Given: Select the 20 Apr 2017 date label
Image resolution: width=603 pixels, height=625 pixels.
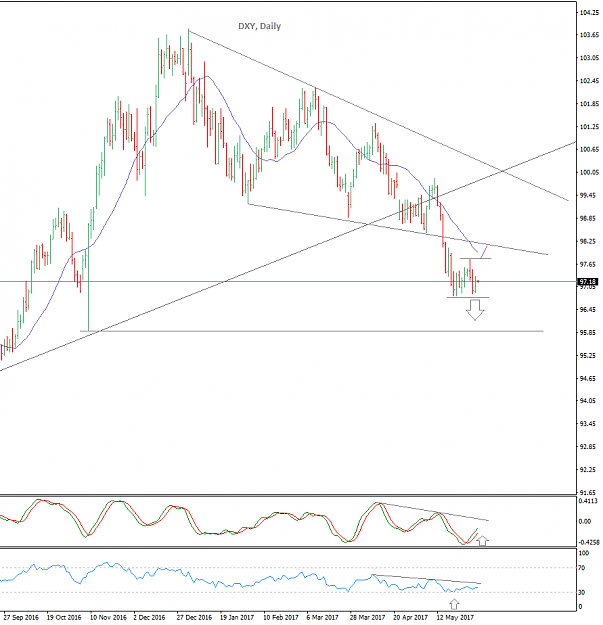Looking at the screenshot, I should pos(411,617).
